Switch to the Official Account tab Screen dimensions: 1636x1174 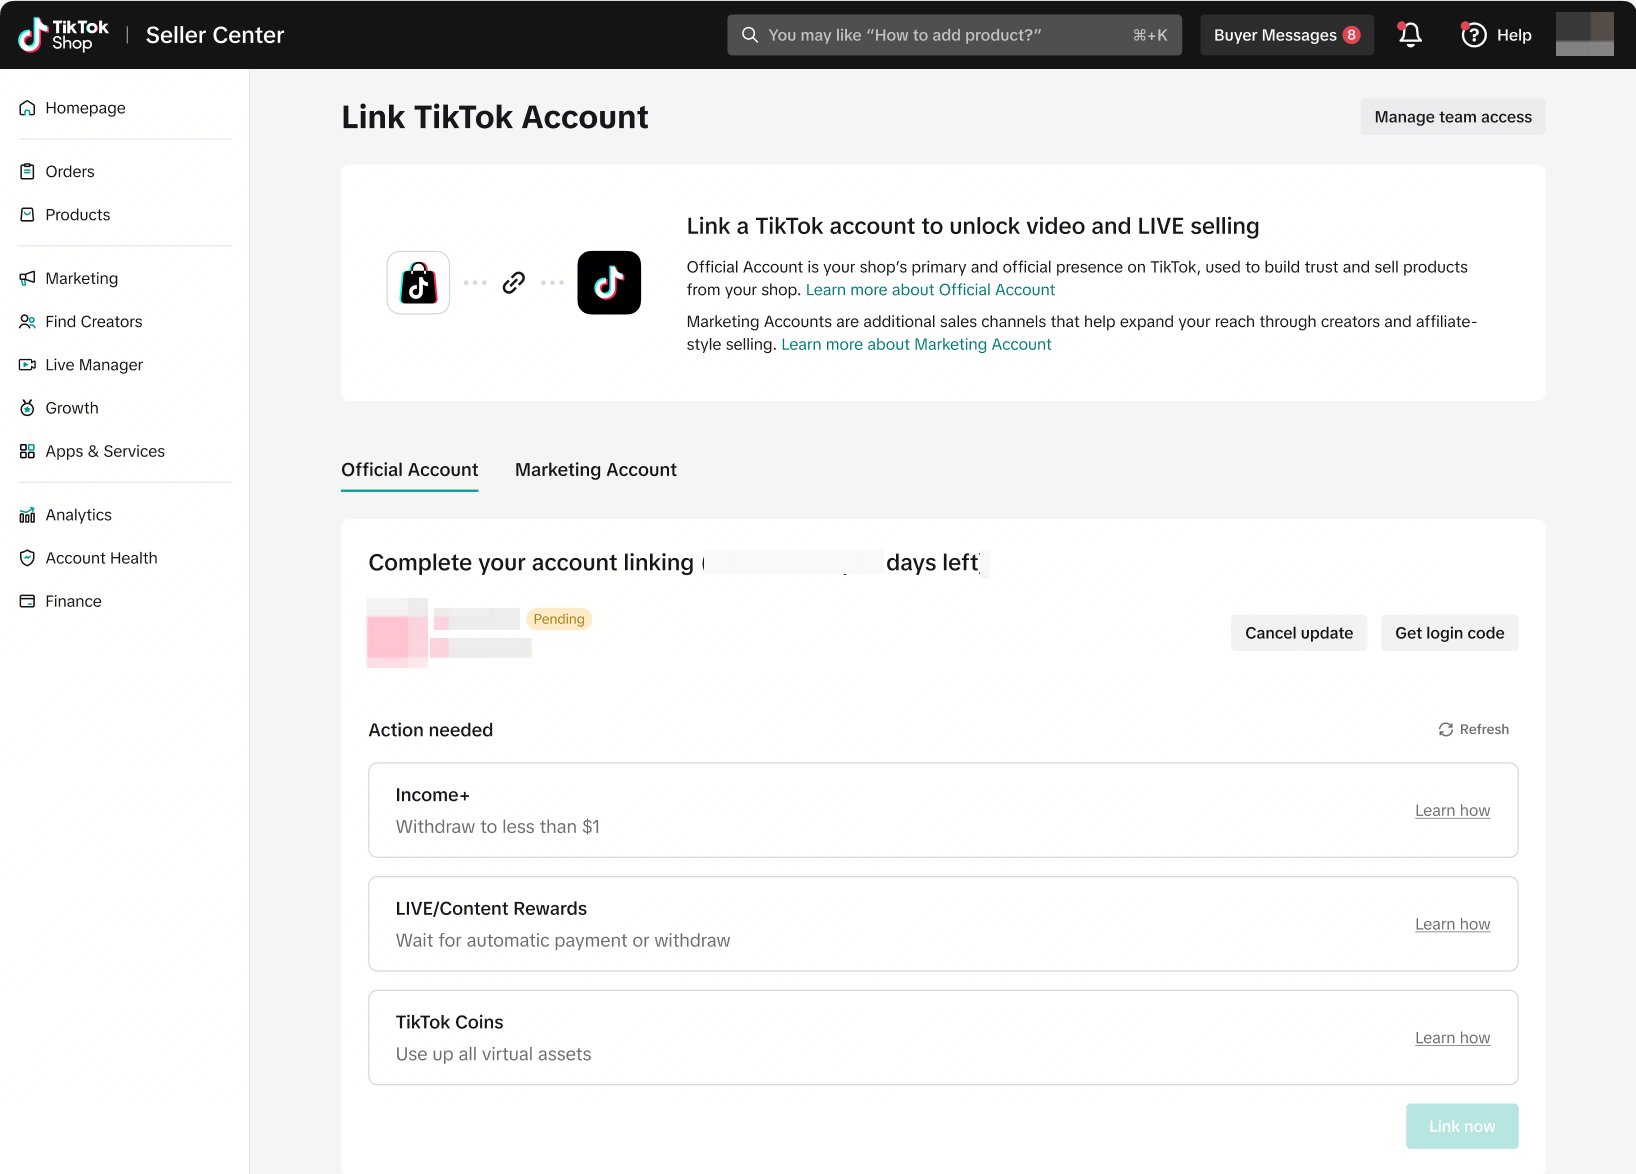point(410,470)
